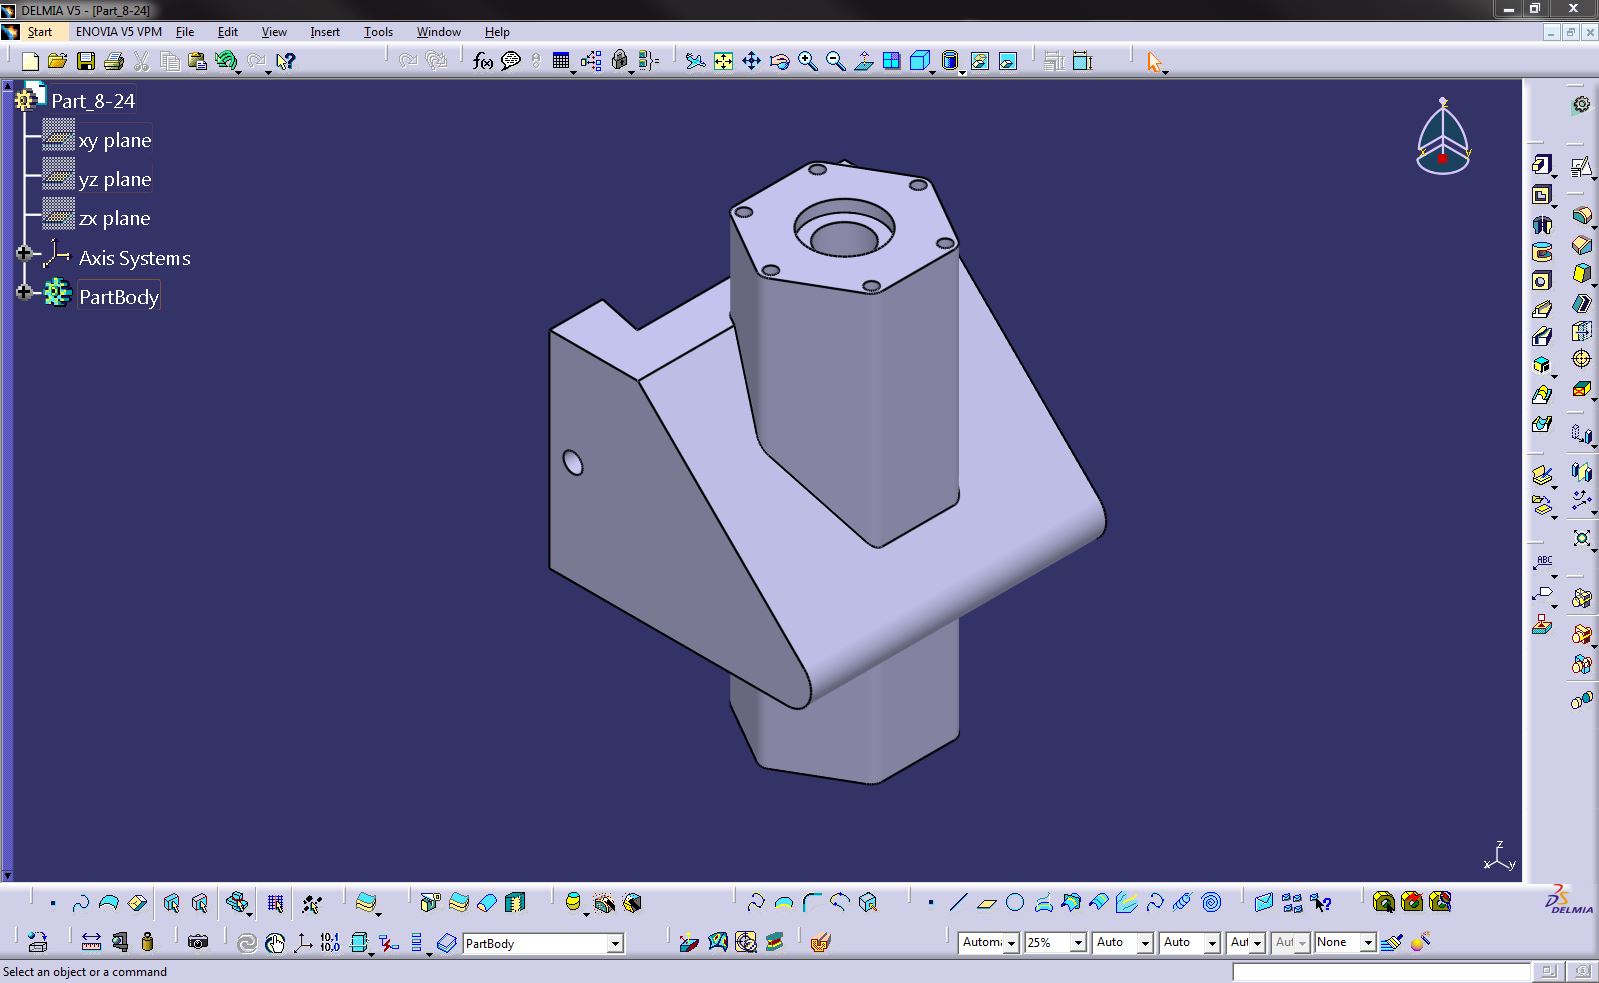
Task: Click the Design Table icon
Action: pyautogui.click(x=561, y=62)
